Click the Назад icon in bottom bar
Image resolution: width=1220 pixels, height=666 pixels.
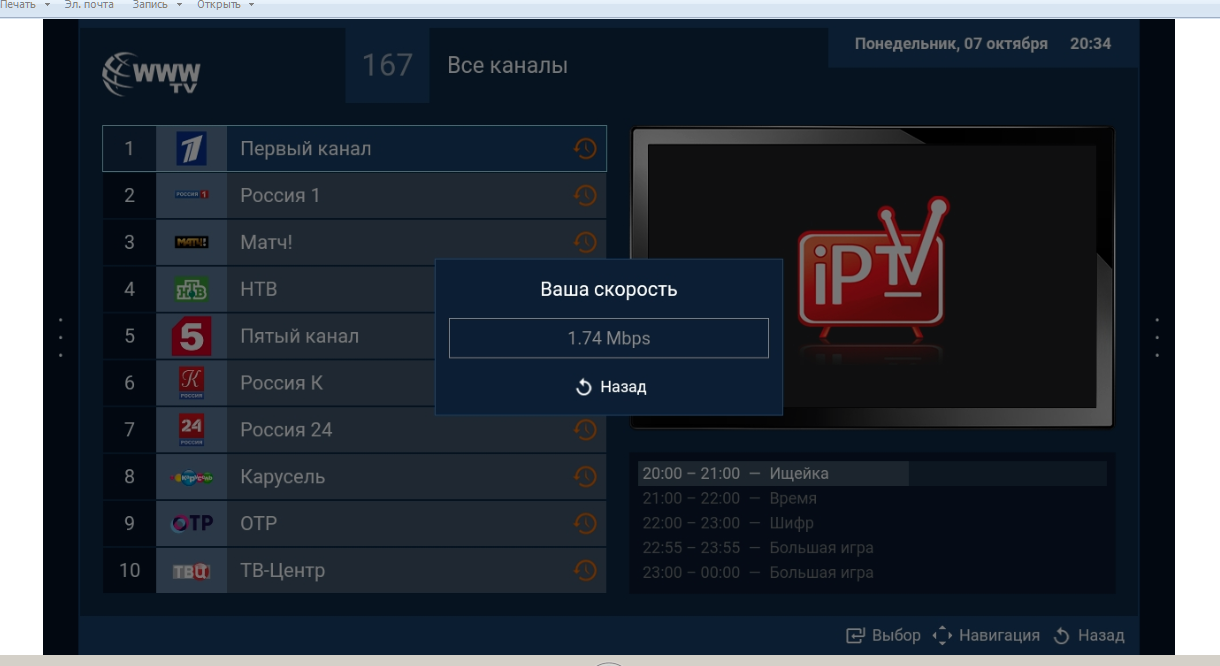(1062, 635)
